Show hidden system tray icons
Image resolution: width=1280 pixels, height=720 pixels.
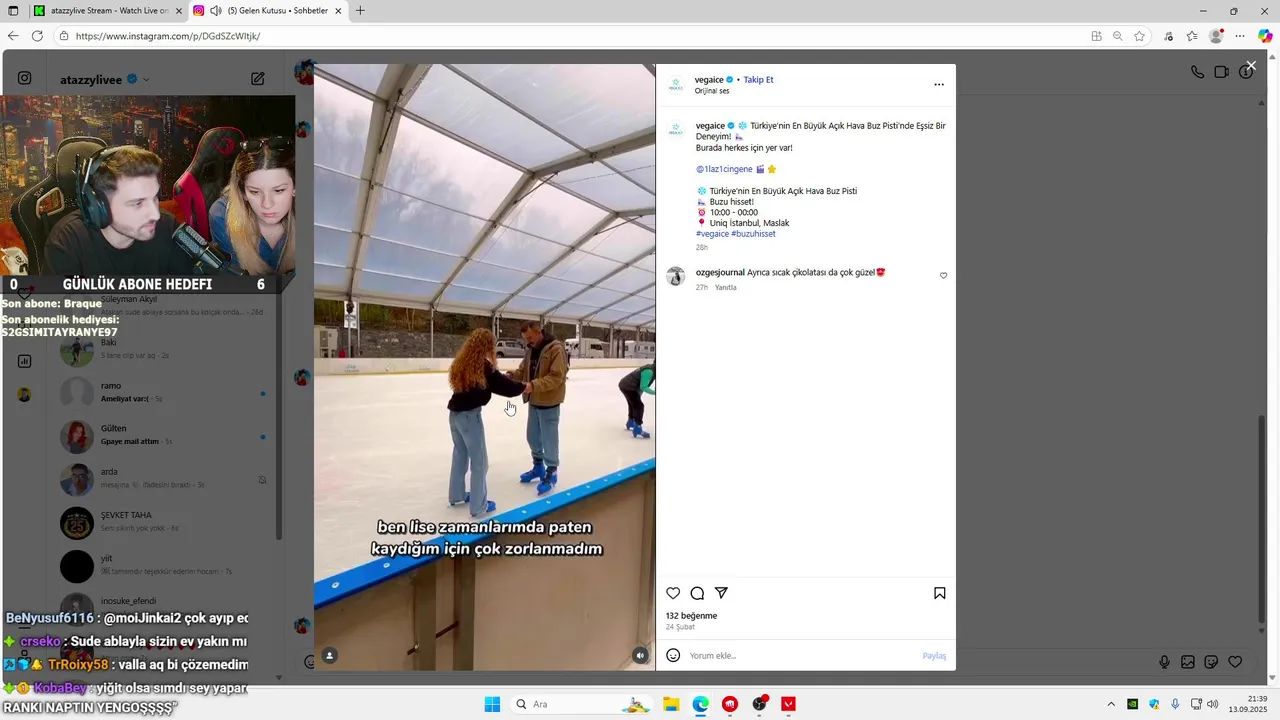1110,704
